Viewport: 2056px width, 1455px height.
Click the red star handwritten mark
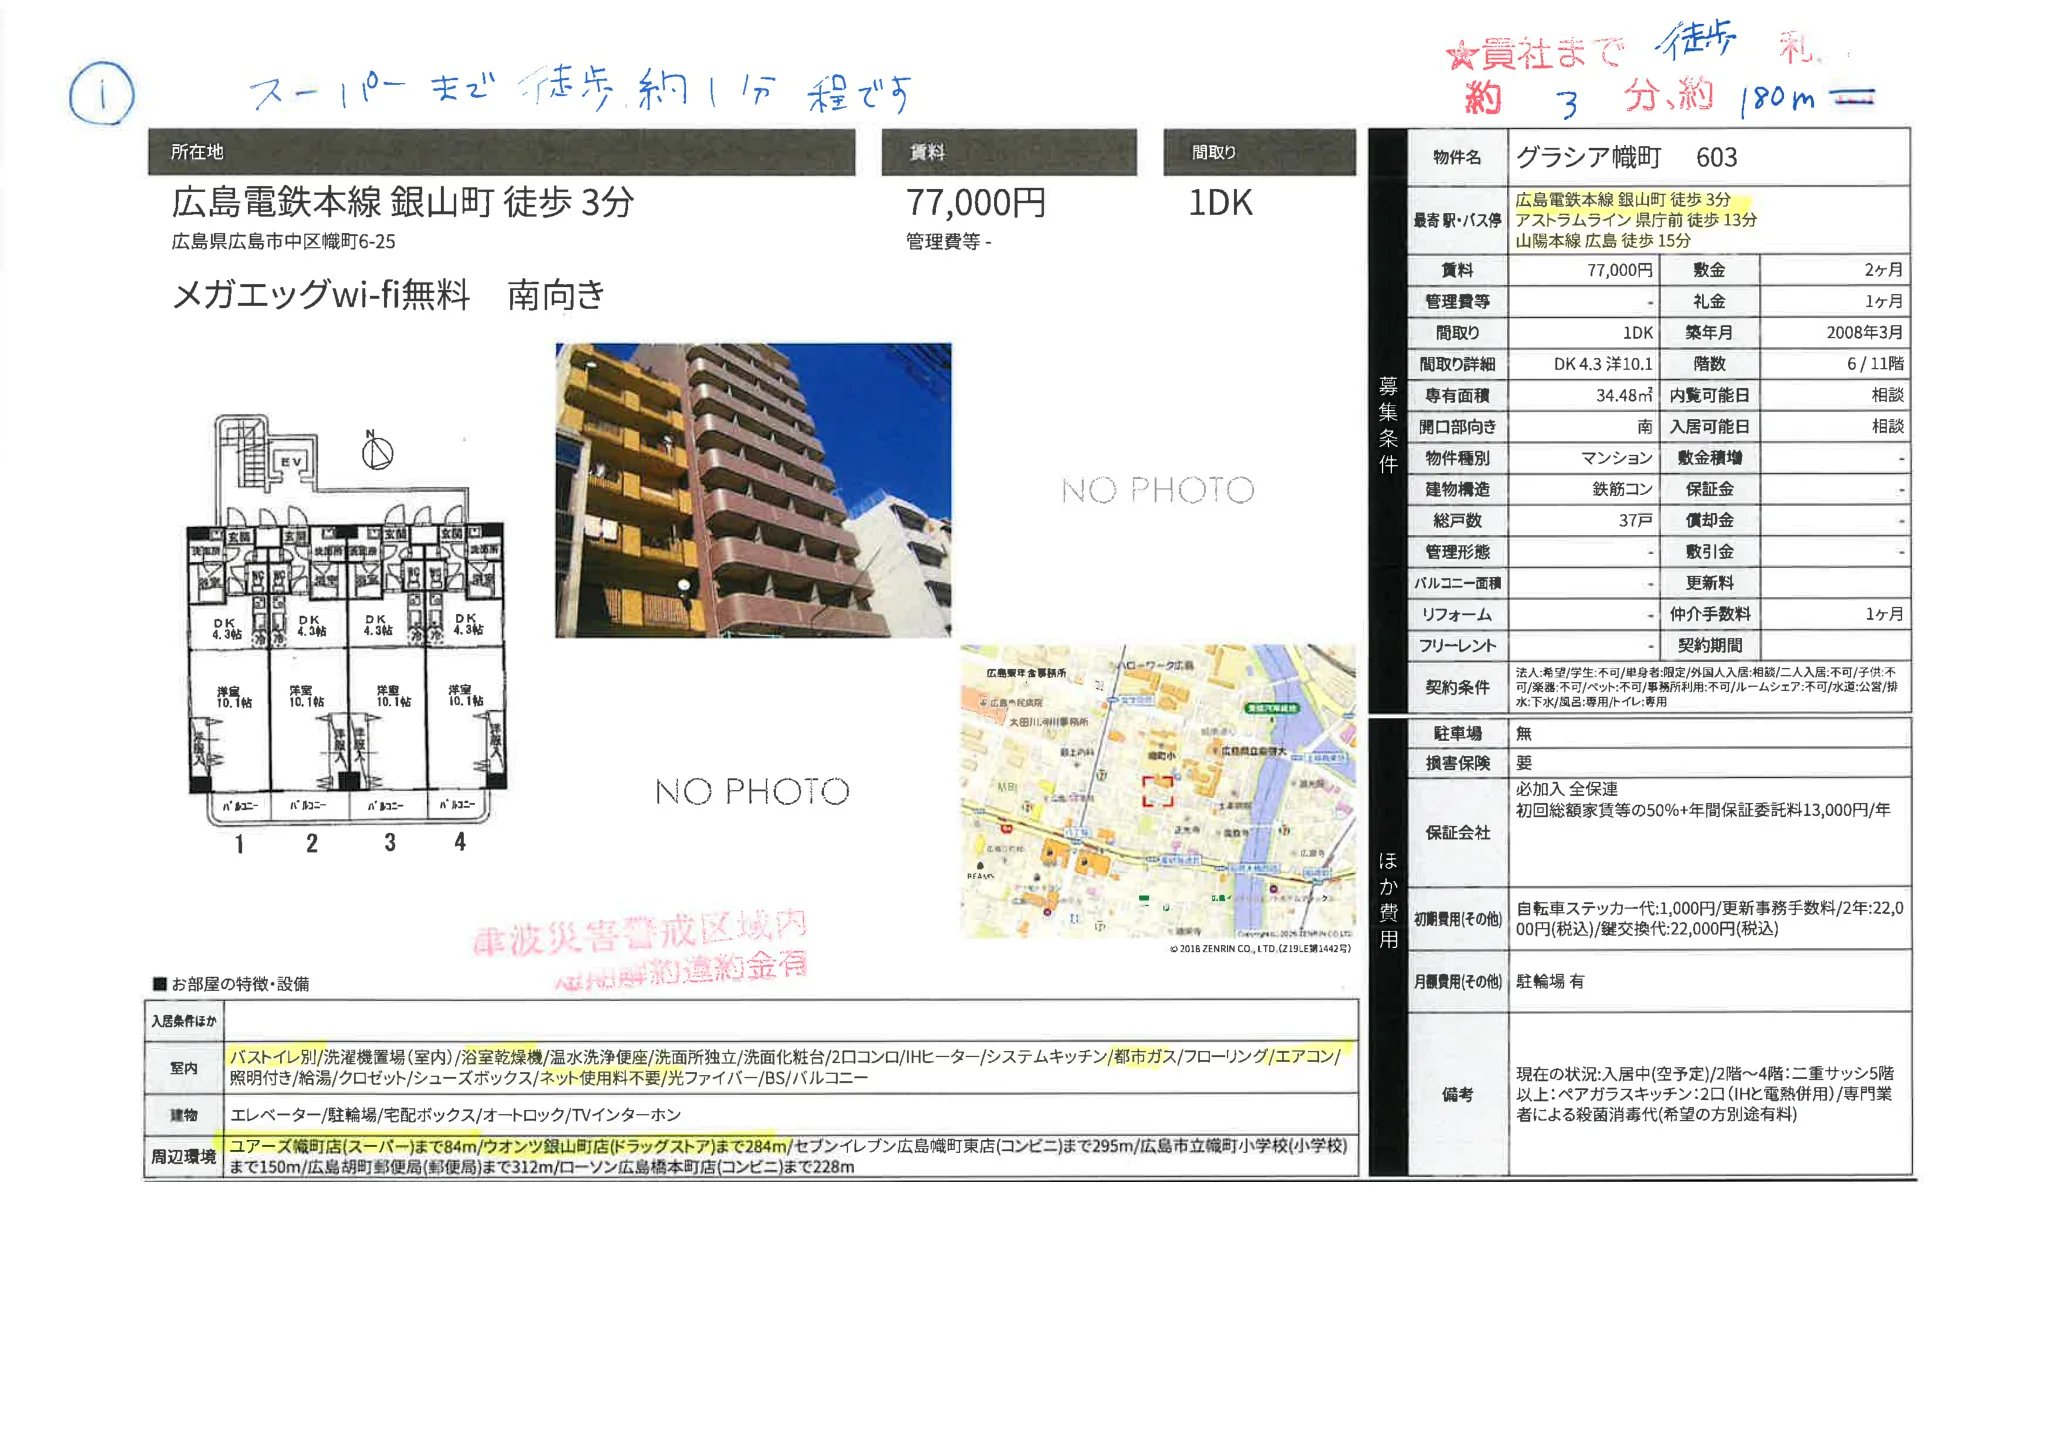pos(1461,55)
